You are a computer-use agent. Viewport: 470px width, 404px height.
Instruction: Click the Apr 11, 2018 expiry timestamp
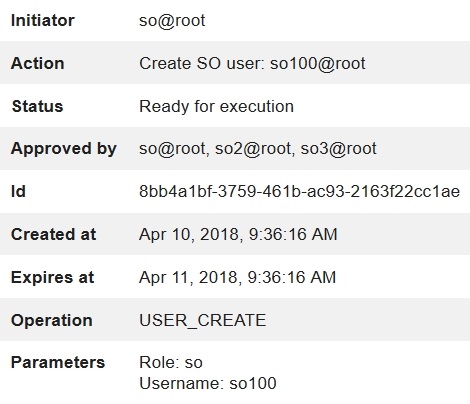point(238,277)
